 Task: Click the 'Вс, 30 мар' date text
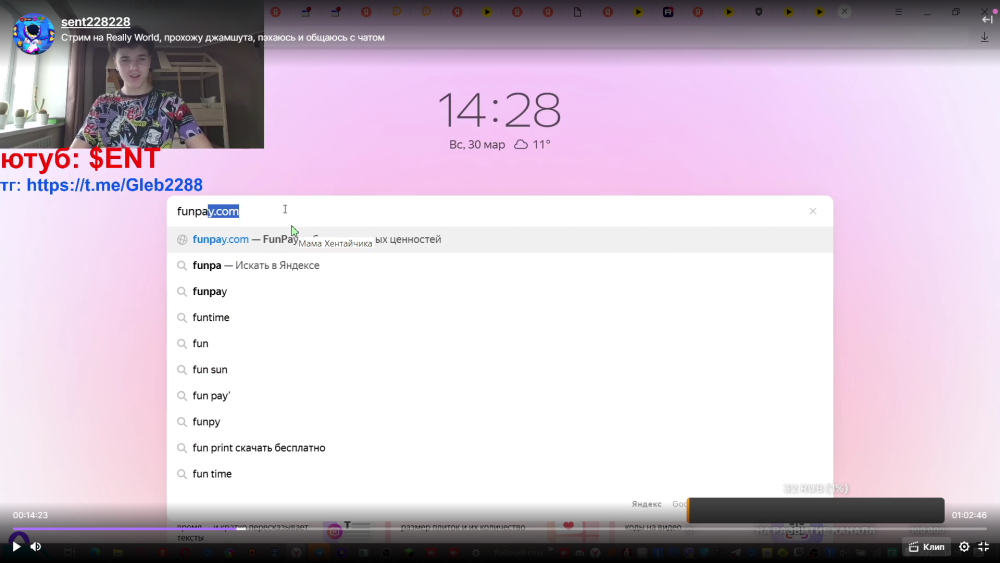477,145
